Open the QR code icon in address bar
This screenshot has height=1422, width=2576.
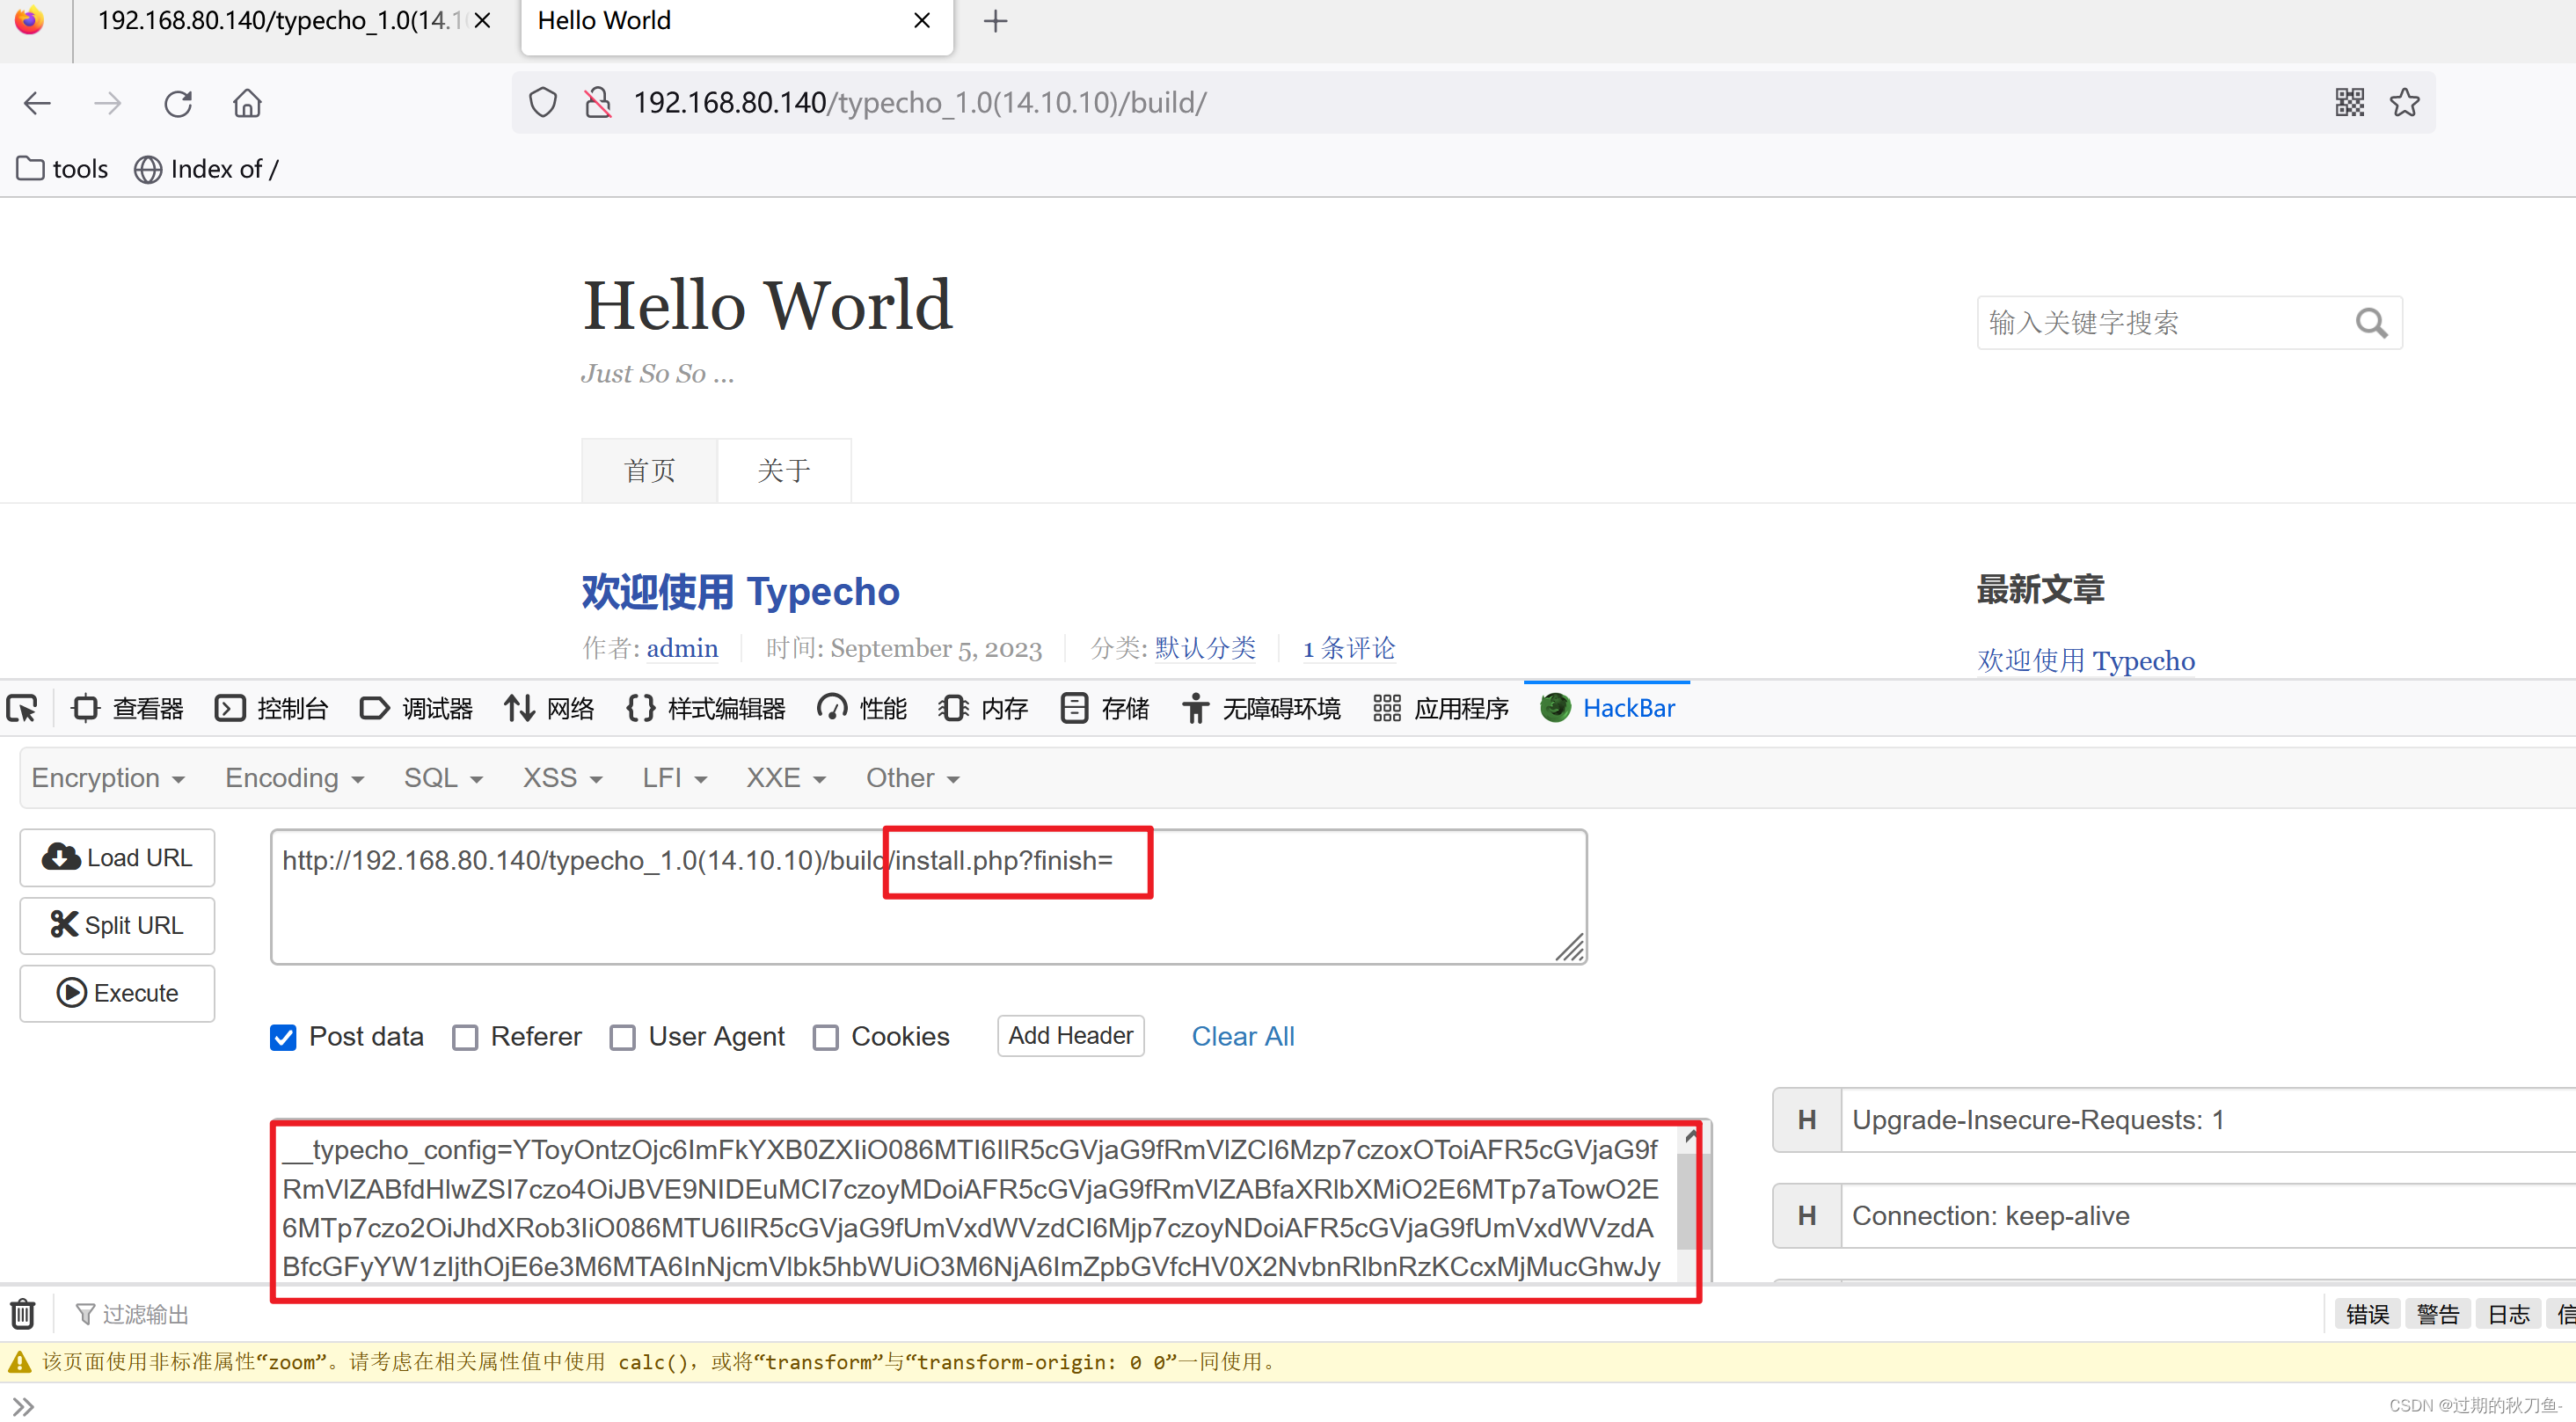(2349, 102)
